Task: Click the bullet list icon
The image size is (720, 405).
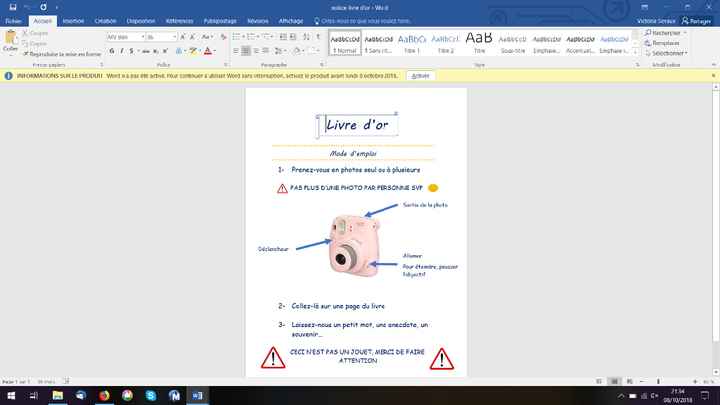Action: coord(236,37)
